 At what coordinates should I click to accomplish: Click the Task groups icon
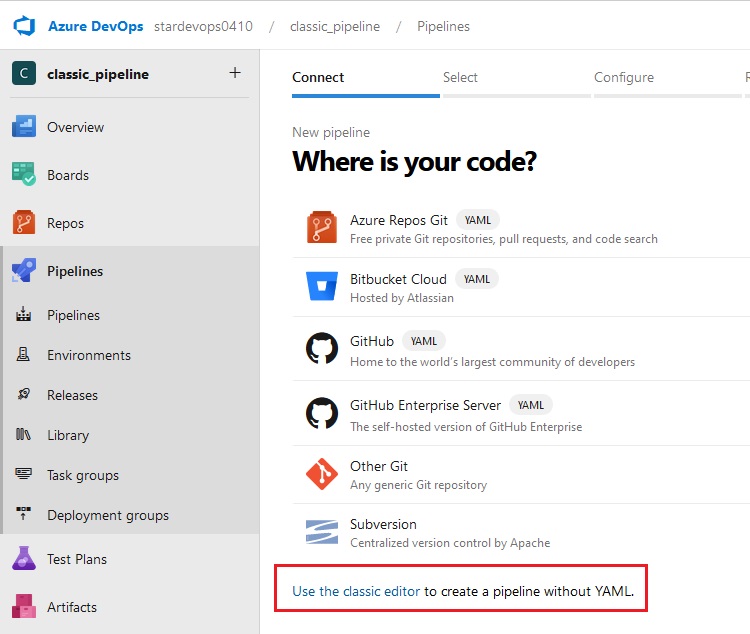(23, 474)
